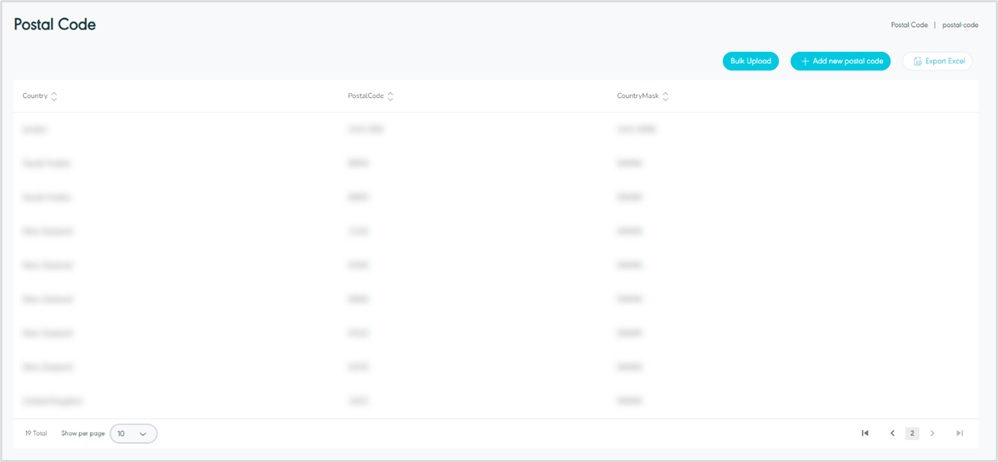The width and height of the screenshot is (998, 462).
Task: Click the Country column header text
Action: coord(35,97)
